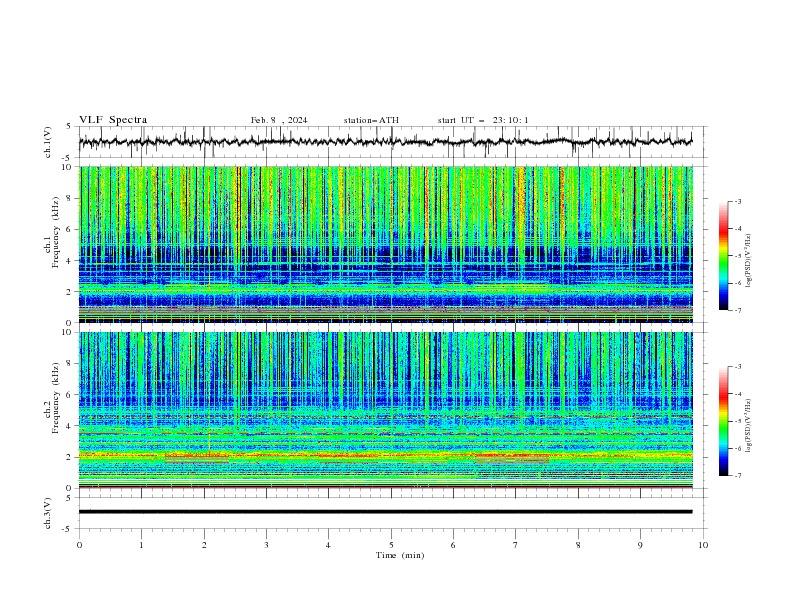Click the upper log(PSD)(V²/Hz) colorbar label
The width and height of the screenshot is (792, 612).
pyautogui.click(x=748, y=261)
